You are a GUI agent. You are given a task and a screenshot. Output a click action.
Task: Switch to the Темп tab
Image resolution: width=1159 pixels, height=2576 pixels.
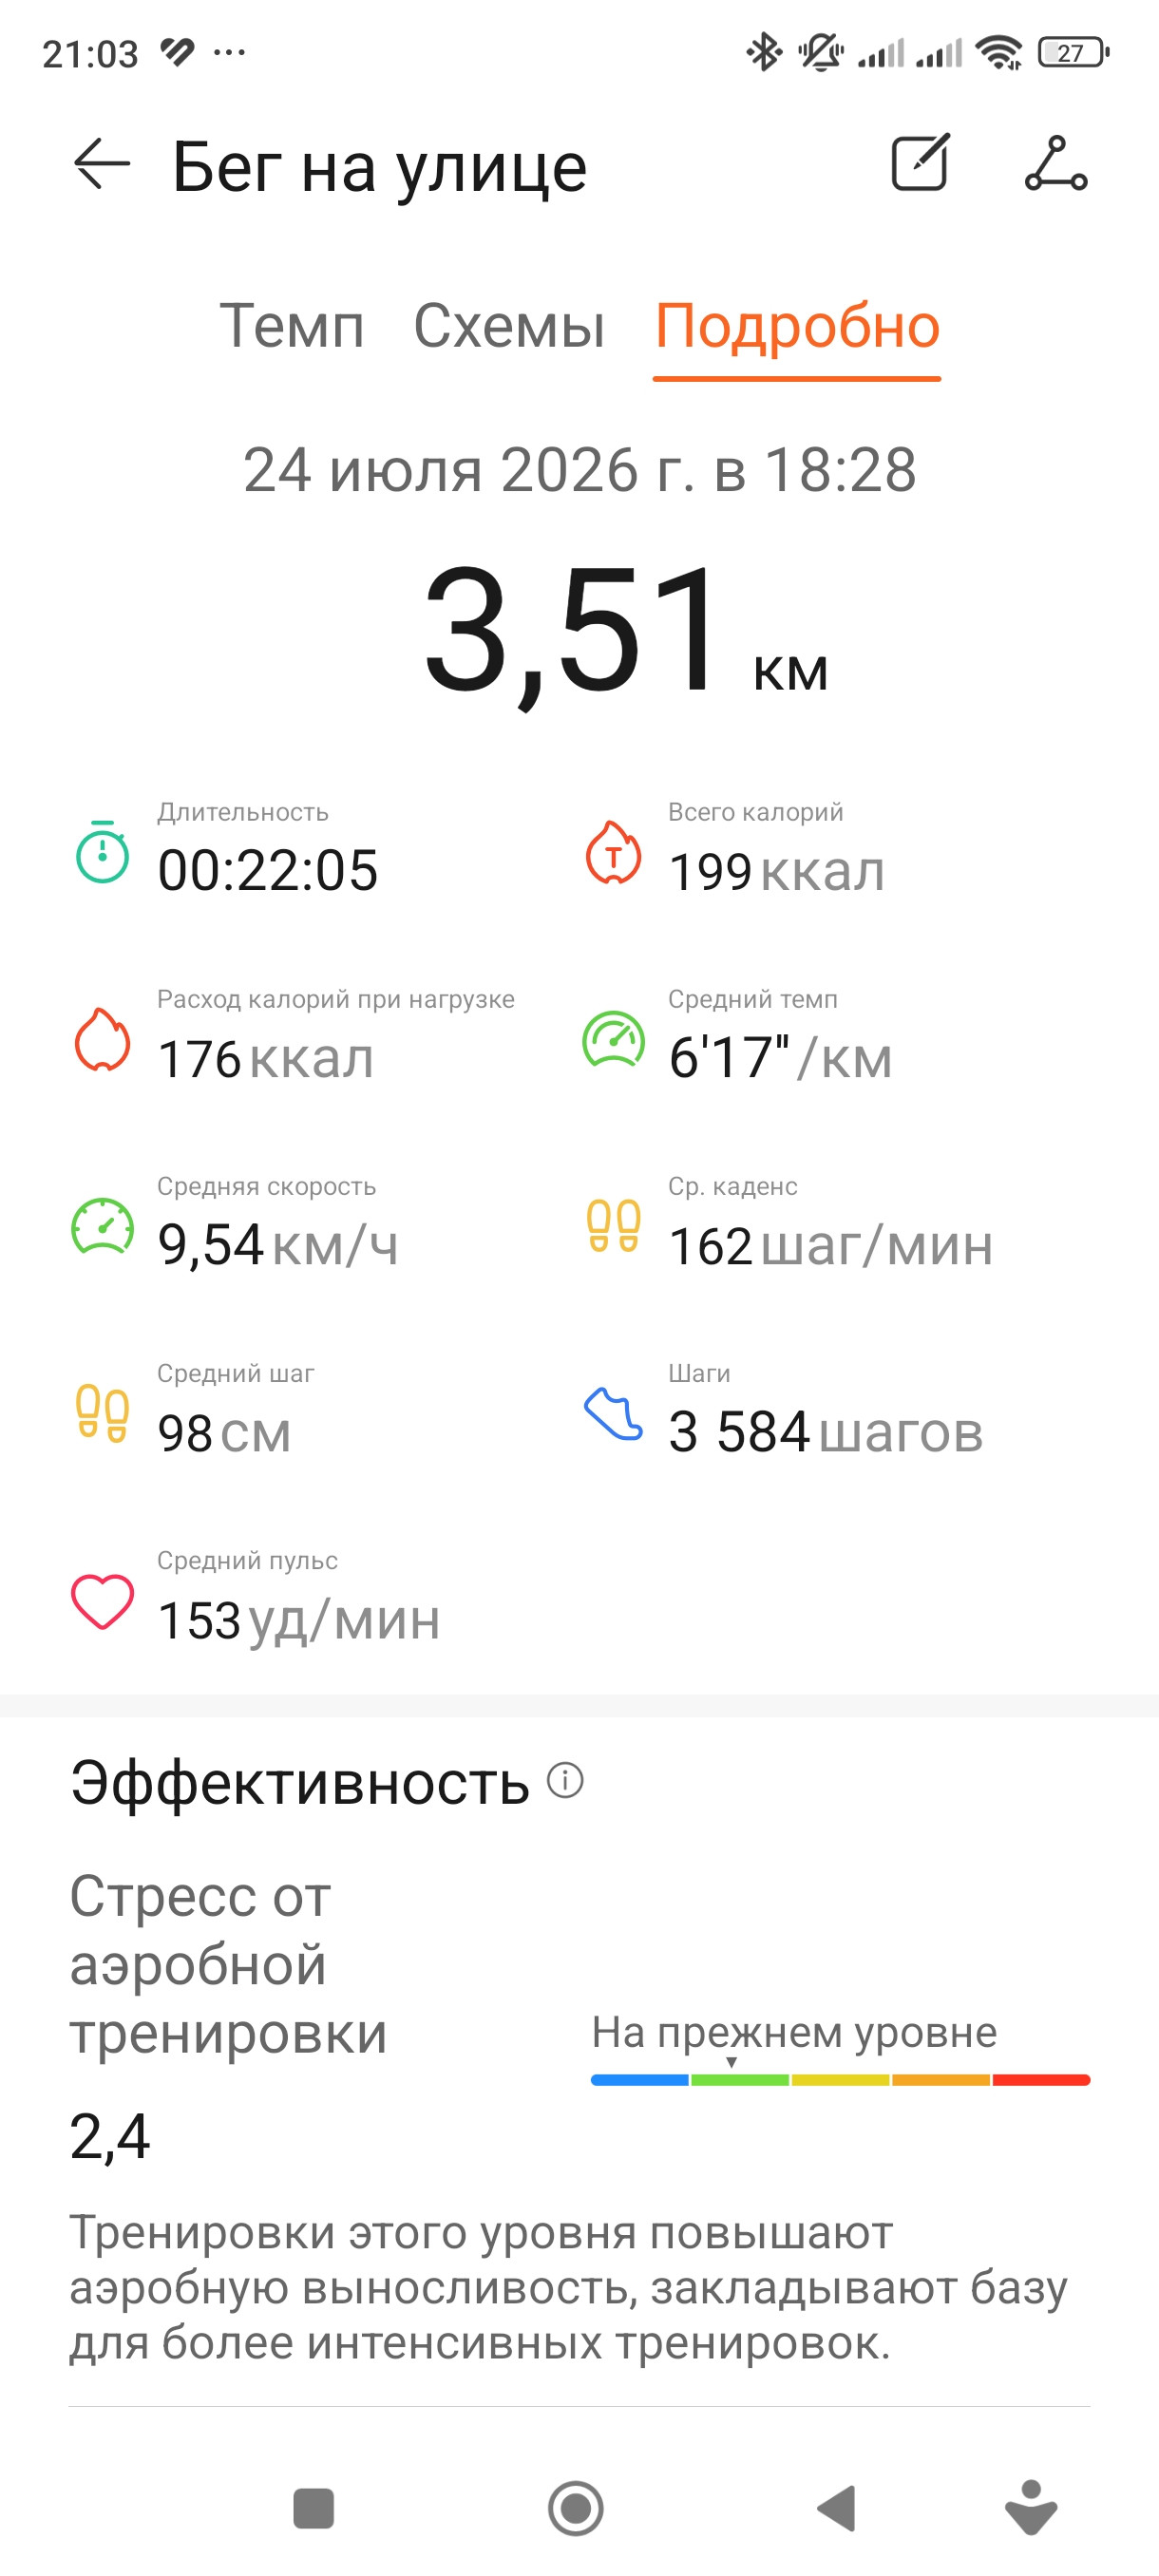(291, 326)
